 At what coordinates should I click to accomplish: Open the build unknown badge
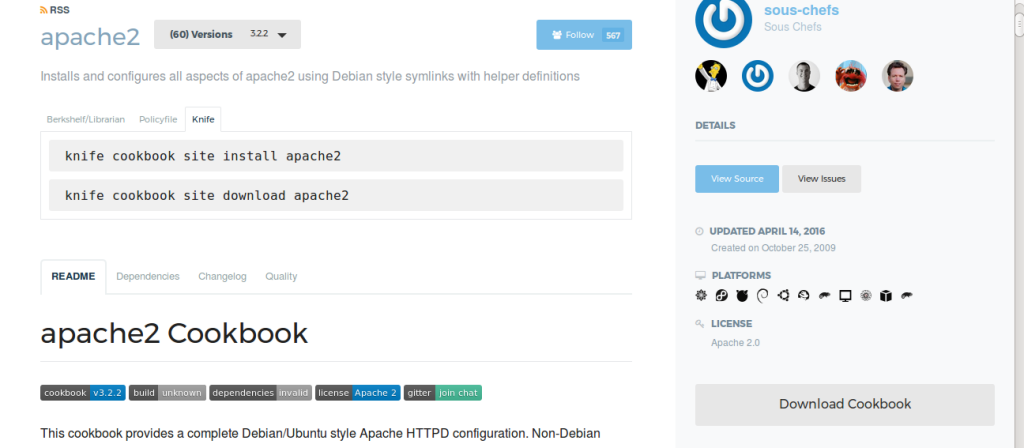point(167,392)
